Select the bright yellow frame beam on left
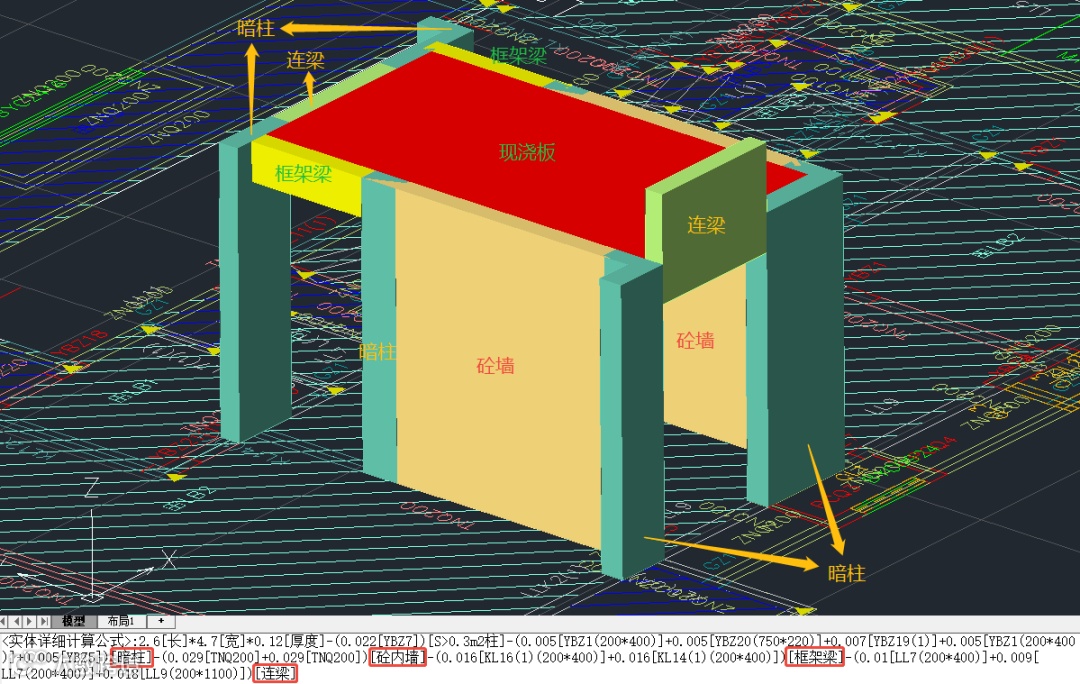The image size is (1080, 684). tap(307, 176)
